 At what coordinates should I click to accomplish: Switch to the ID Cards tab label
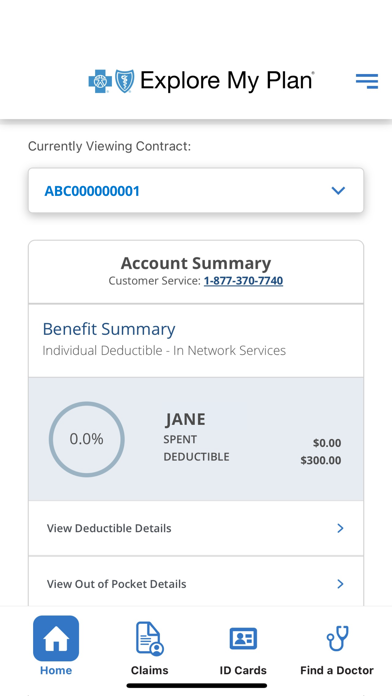tap(243, 670)
